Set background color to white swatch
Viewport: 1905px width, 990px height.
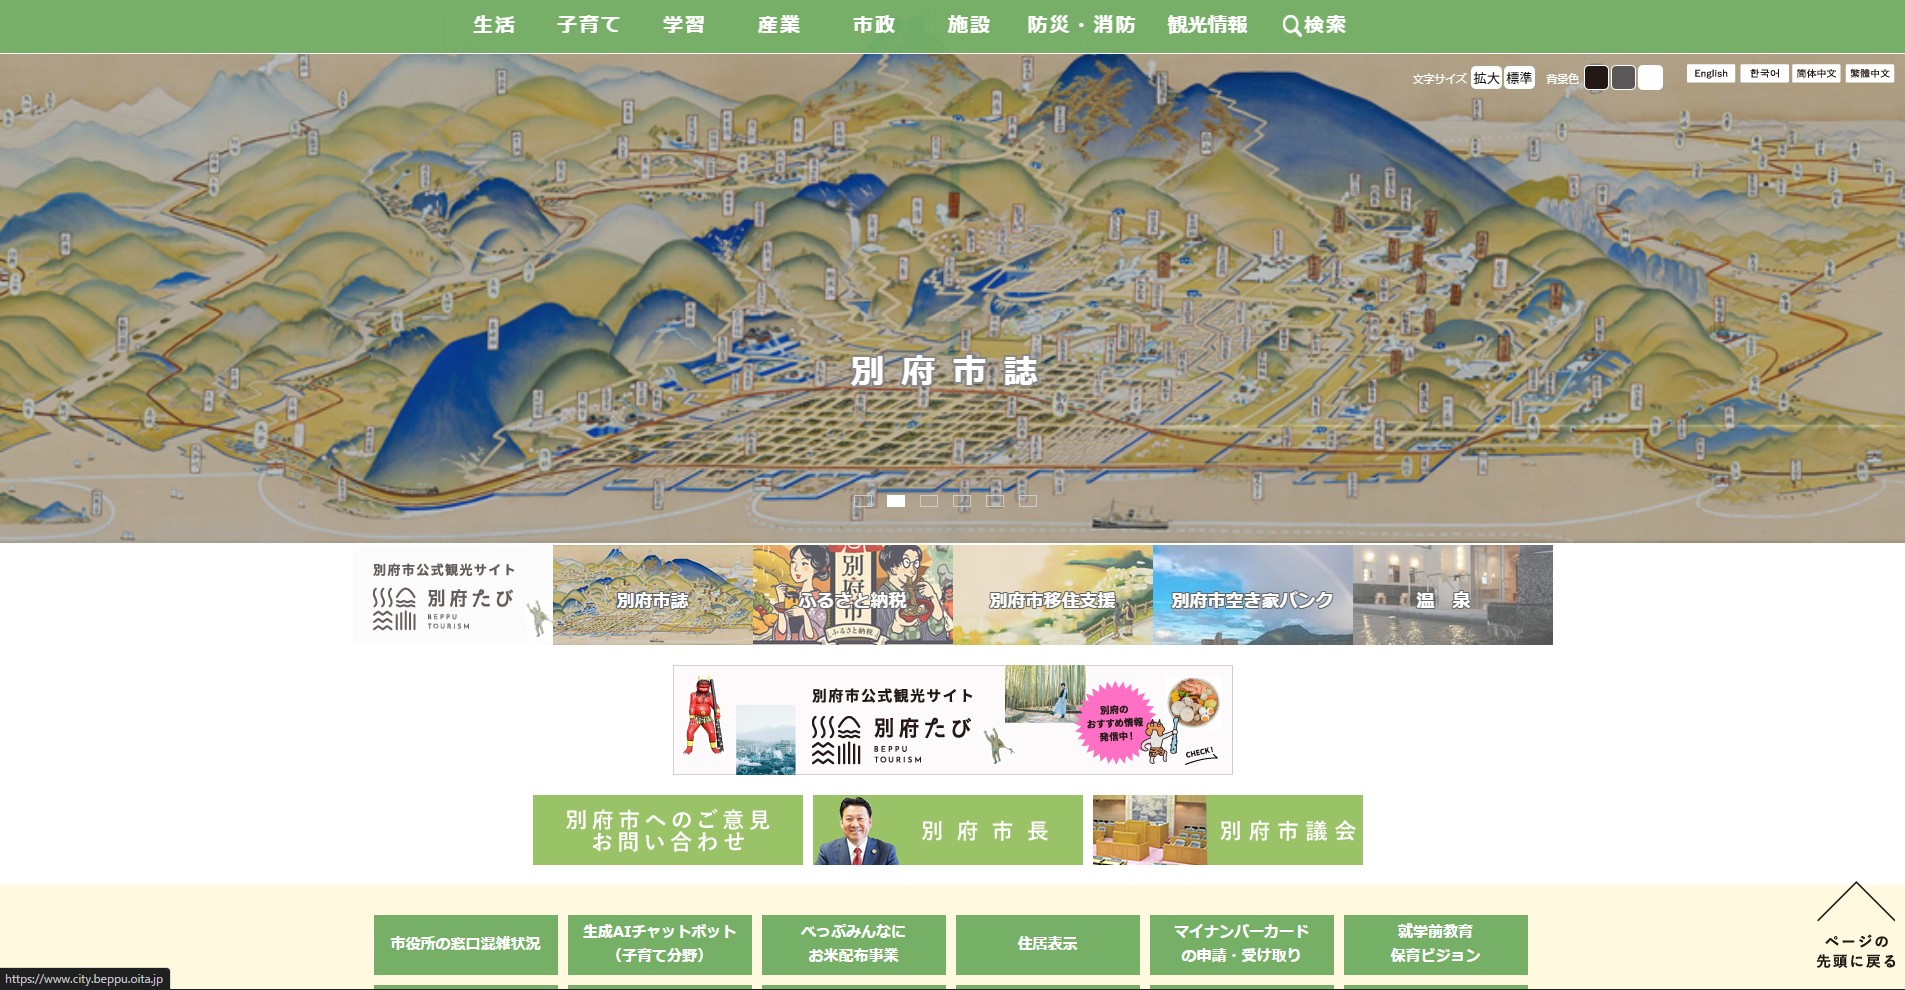point(1650,78)
